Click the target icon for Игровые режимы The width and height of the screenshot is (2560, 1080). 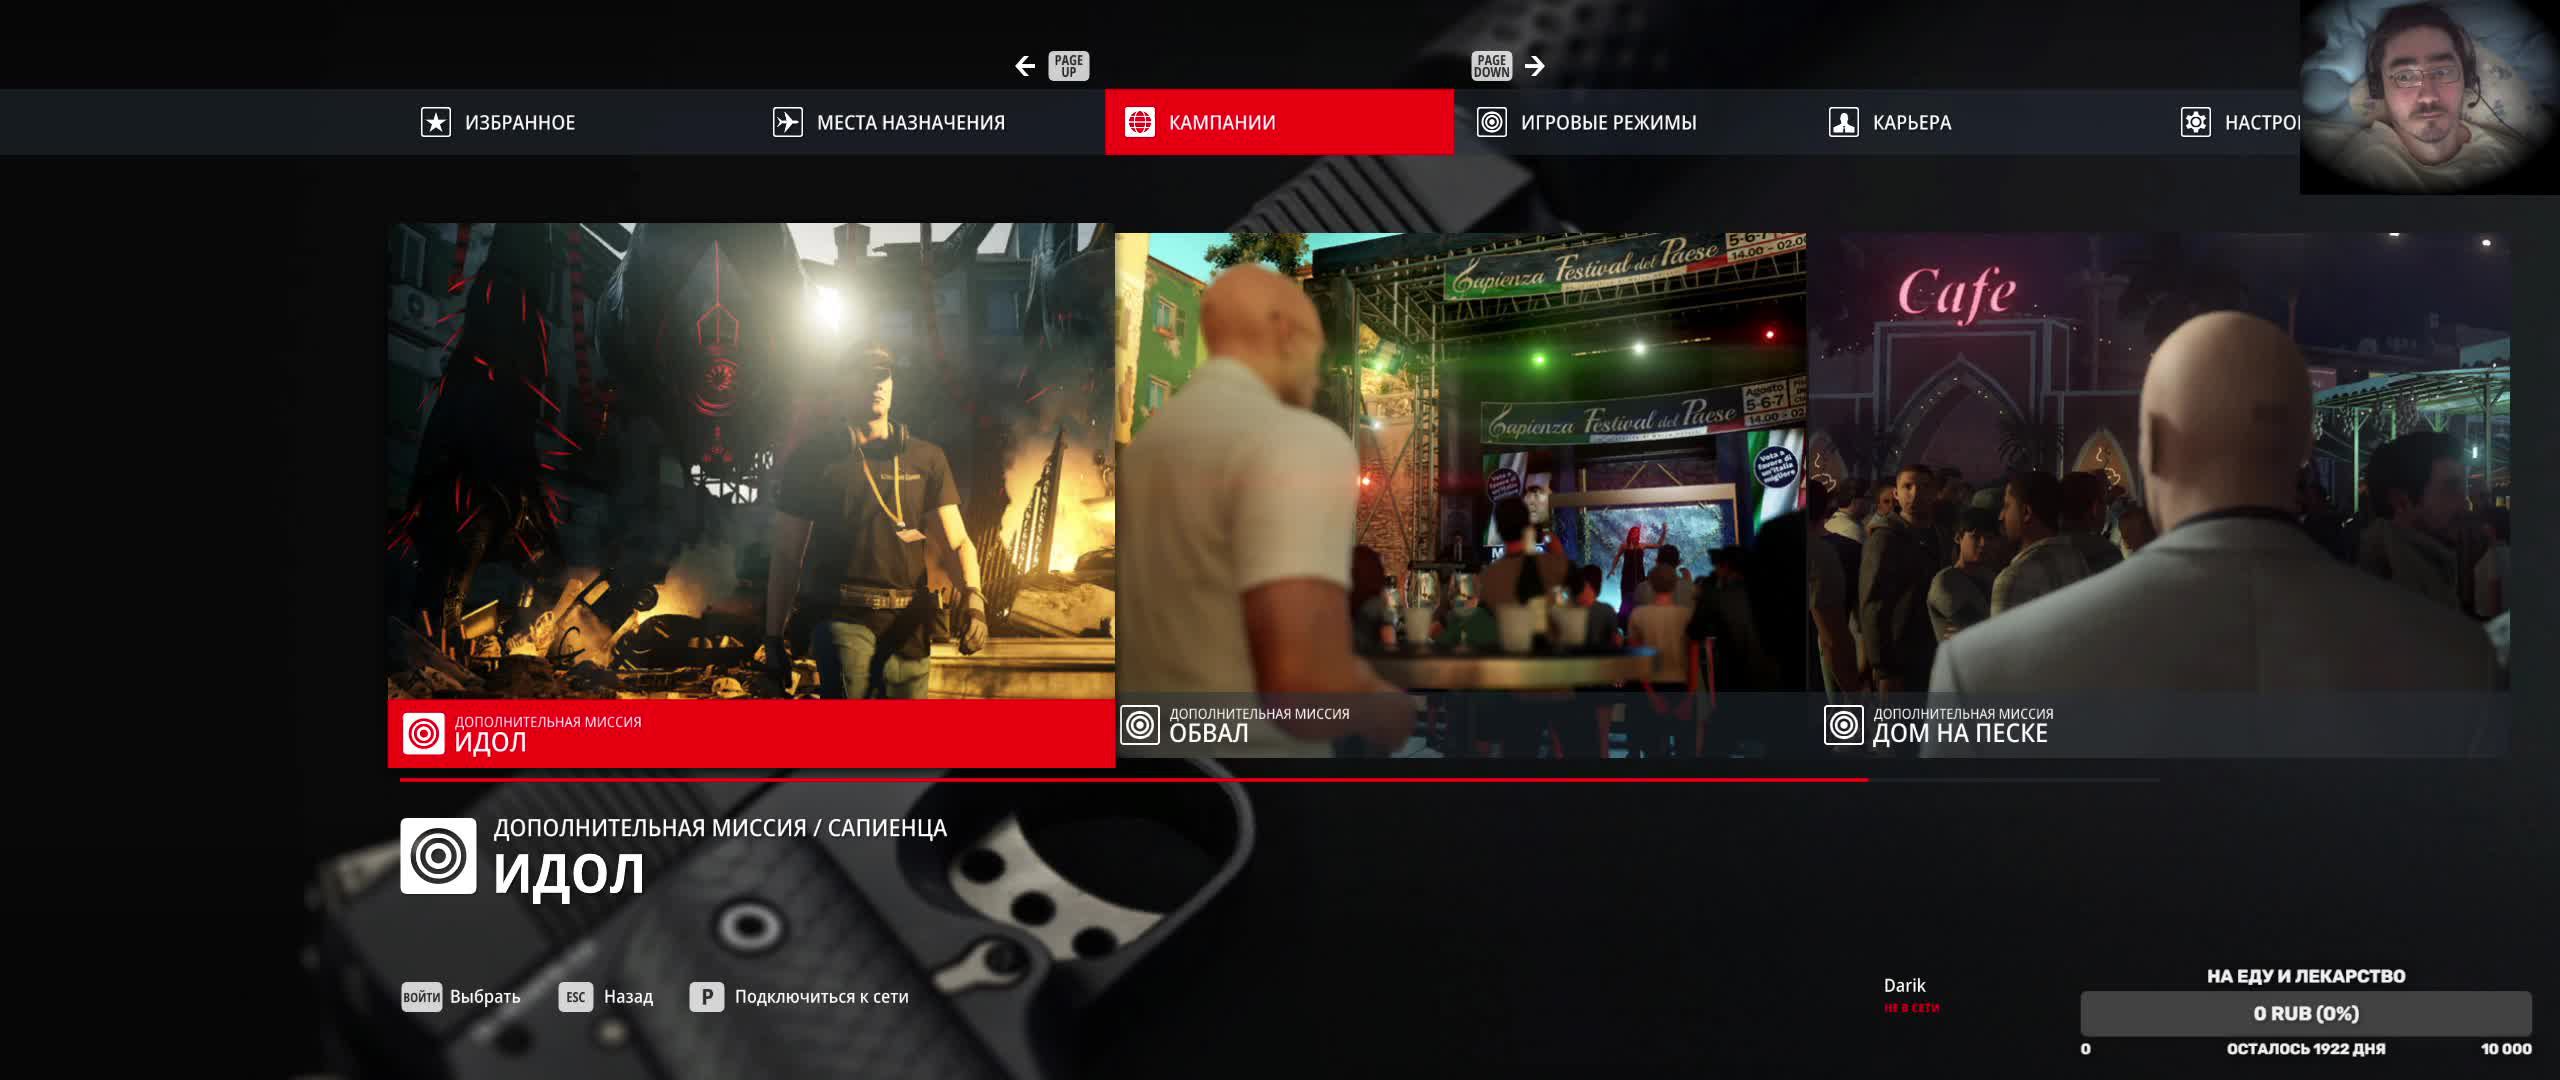(x=1491, y=122)
